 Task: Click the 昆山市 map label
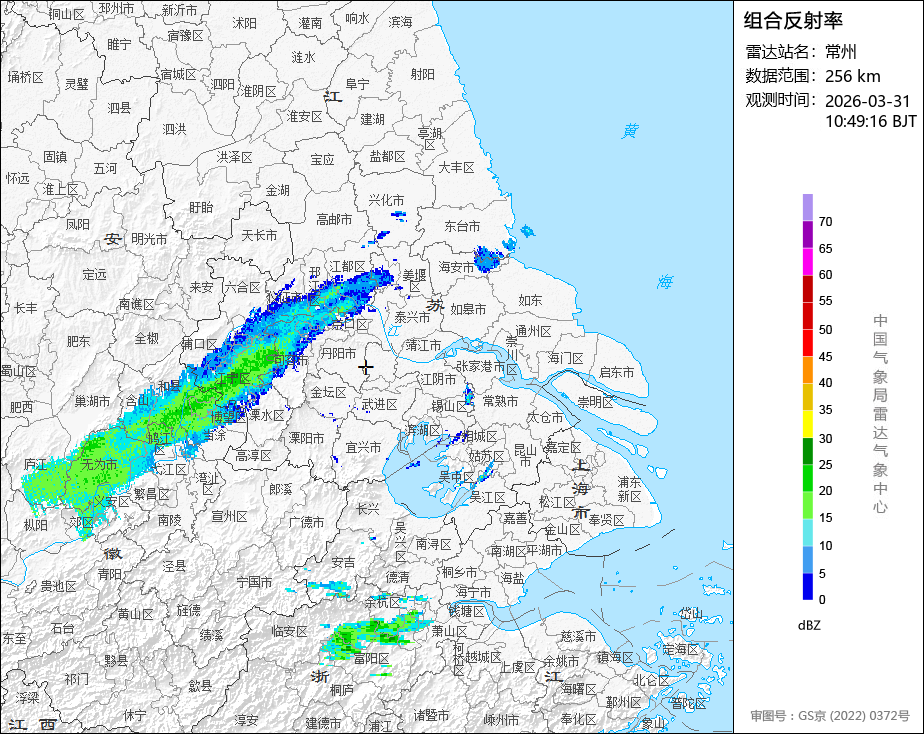525,455
